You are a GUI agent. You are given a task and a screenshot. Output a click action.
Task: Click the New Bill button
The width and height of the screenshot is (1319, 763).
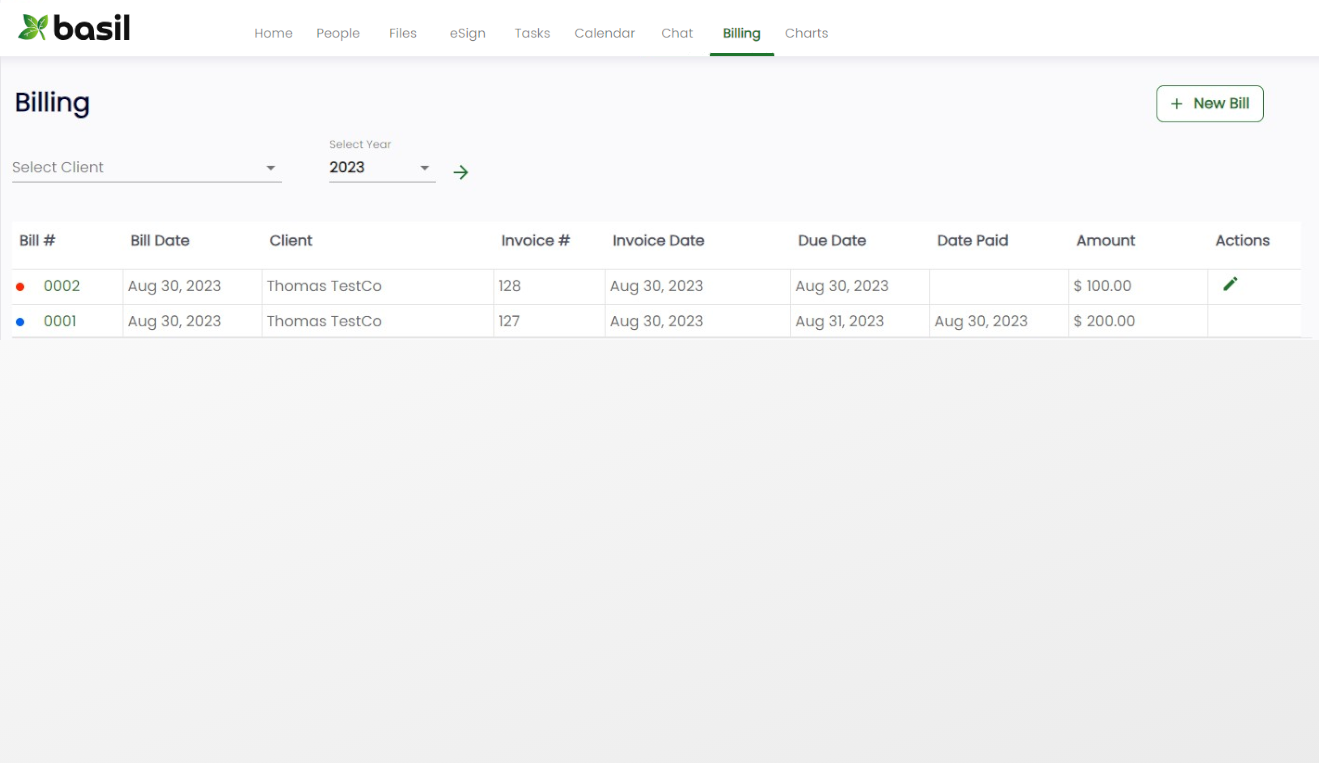point(1210,103)
